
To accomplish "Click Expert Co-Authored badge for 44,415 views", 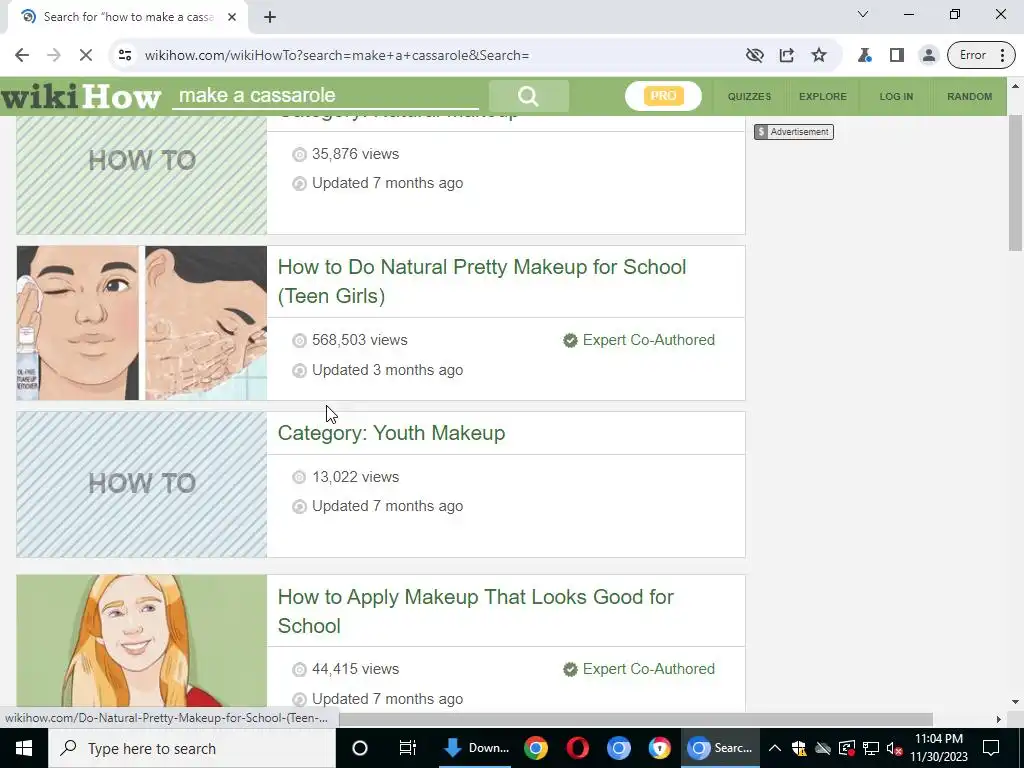I will point(639,669).
